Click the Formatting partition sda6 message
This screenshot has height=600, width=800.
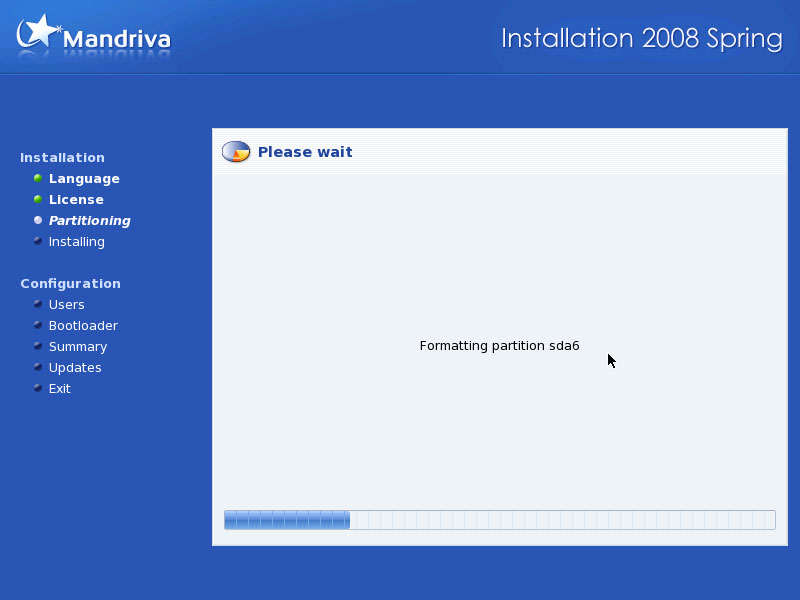[x=499, y=346]
